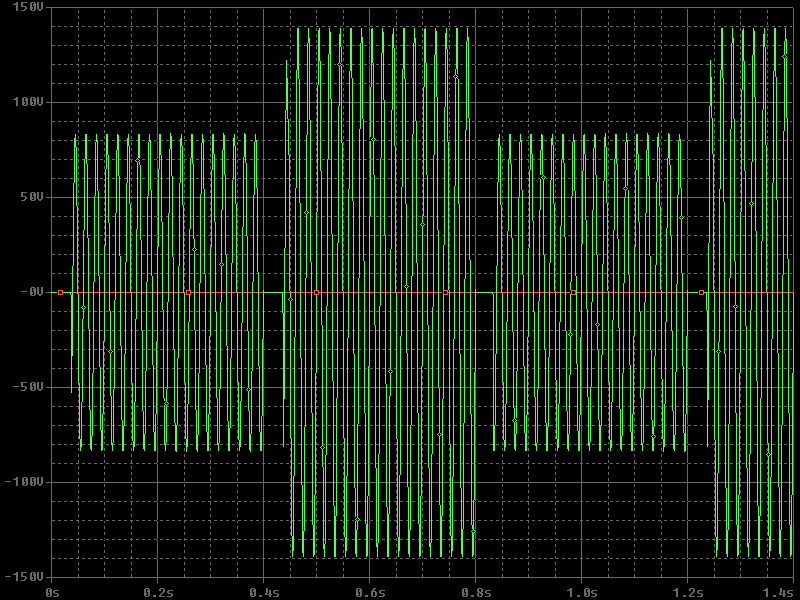Select the red square marker just before 1.0s
This screenshot has width=800, height=600.
pyautogui.click(x=573, y=292)
